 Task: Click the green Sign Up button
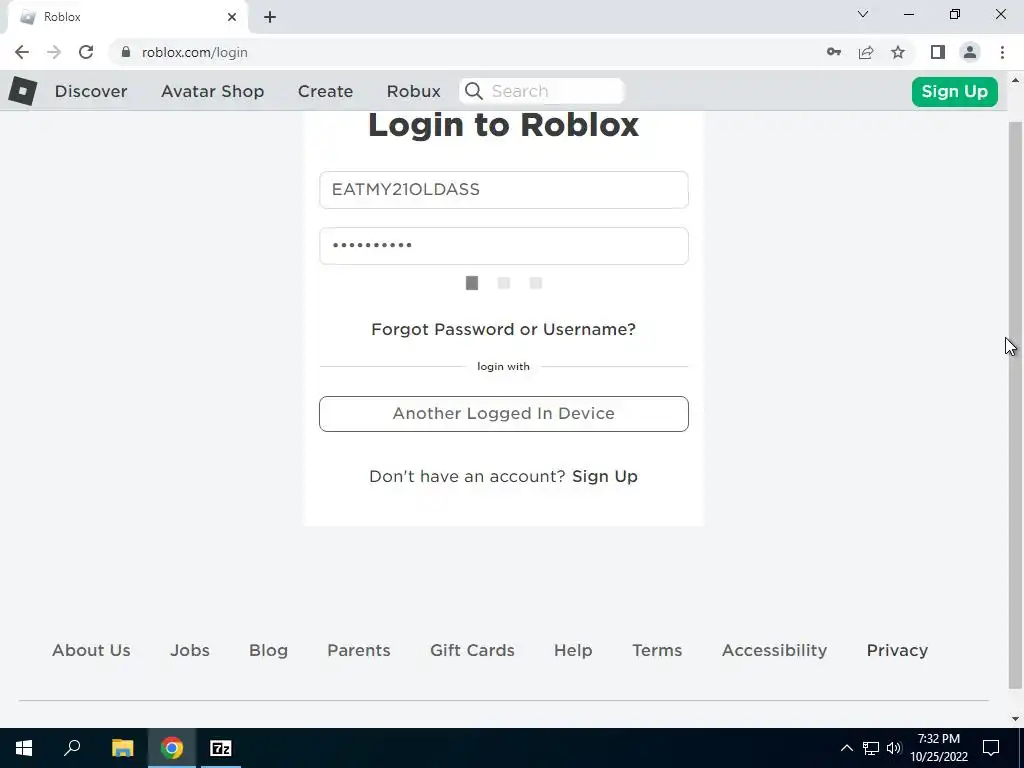(x=954, y=91)
